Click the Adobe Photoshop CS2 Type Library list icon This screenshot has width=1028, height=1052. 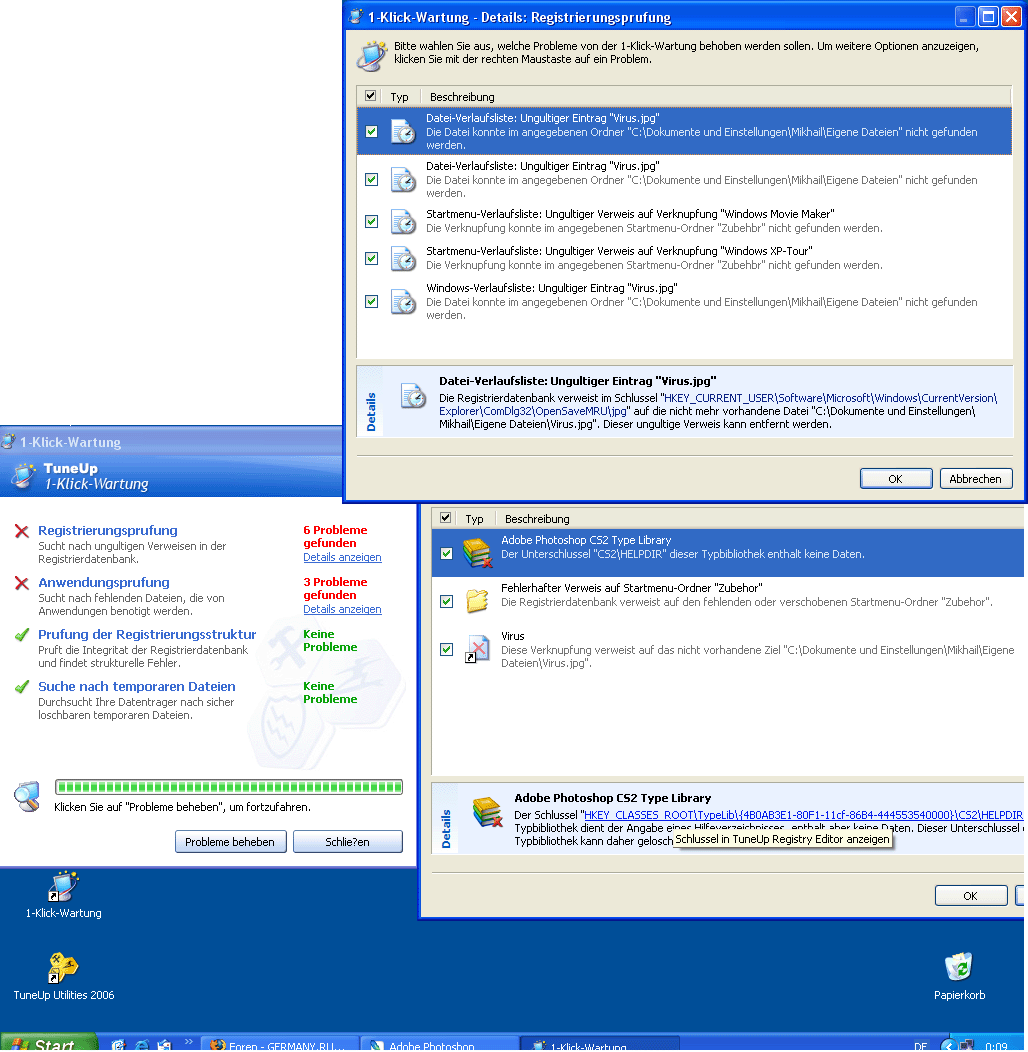[478, 553]
